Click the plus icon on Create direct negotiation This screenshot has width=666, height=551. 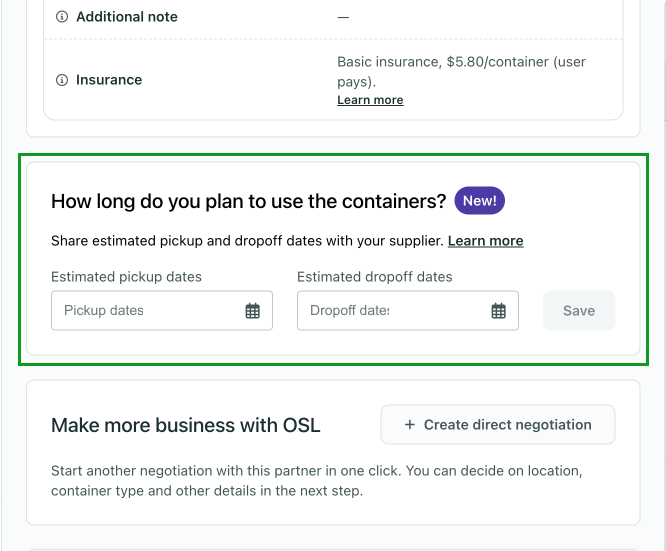click(x=409, y=425)
